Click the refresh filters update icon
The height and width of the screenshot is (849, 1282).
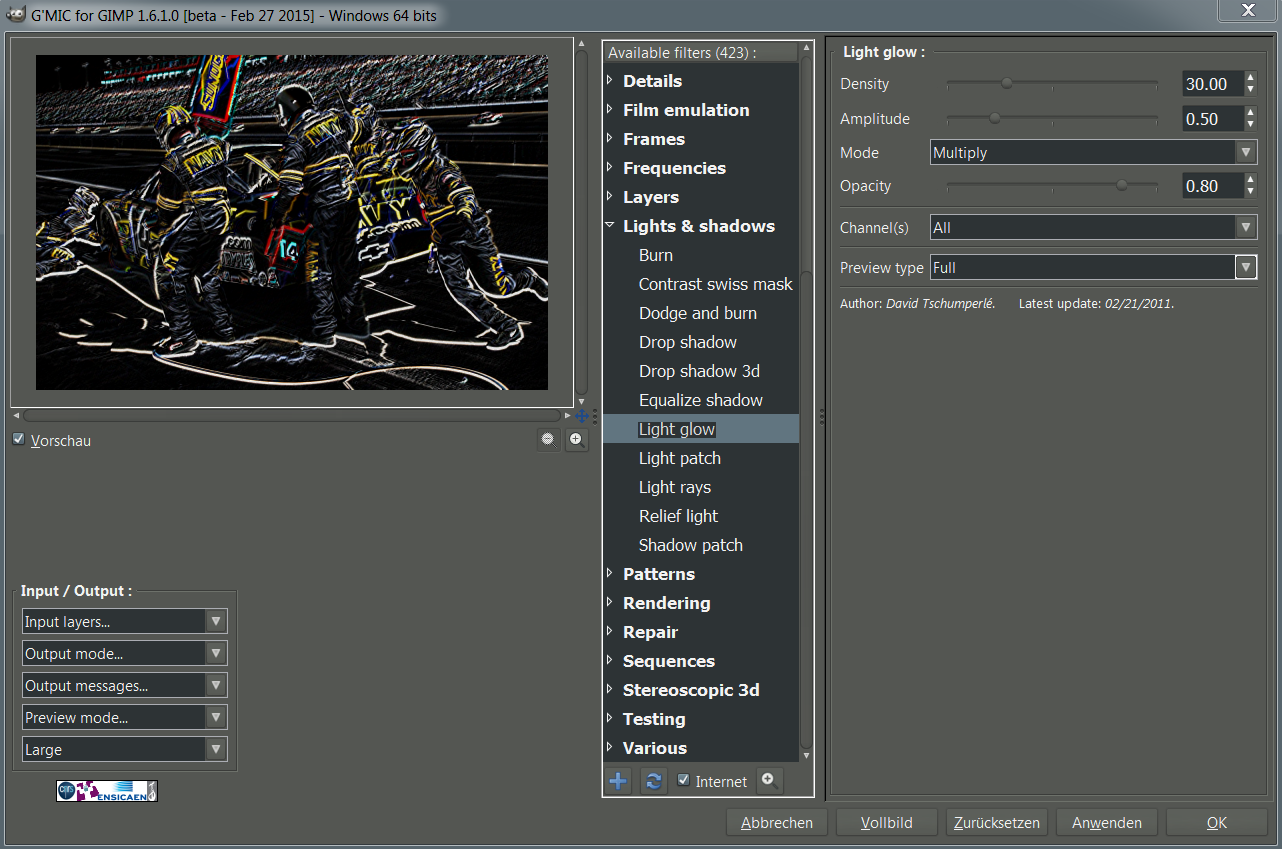(653, 781)
